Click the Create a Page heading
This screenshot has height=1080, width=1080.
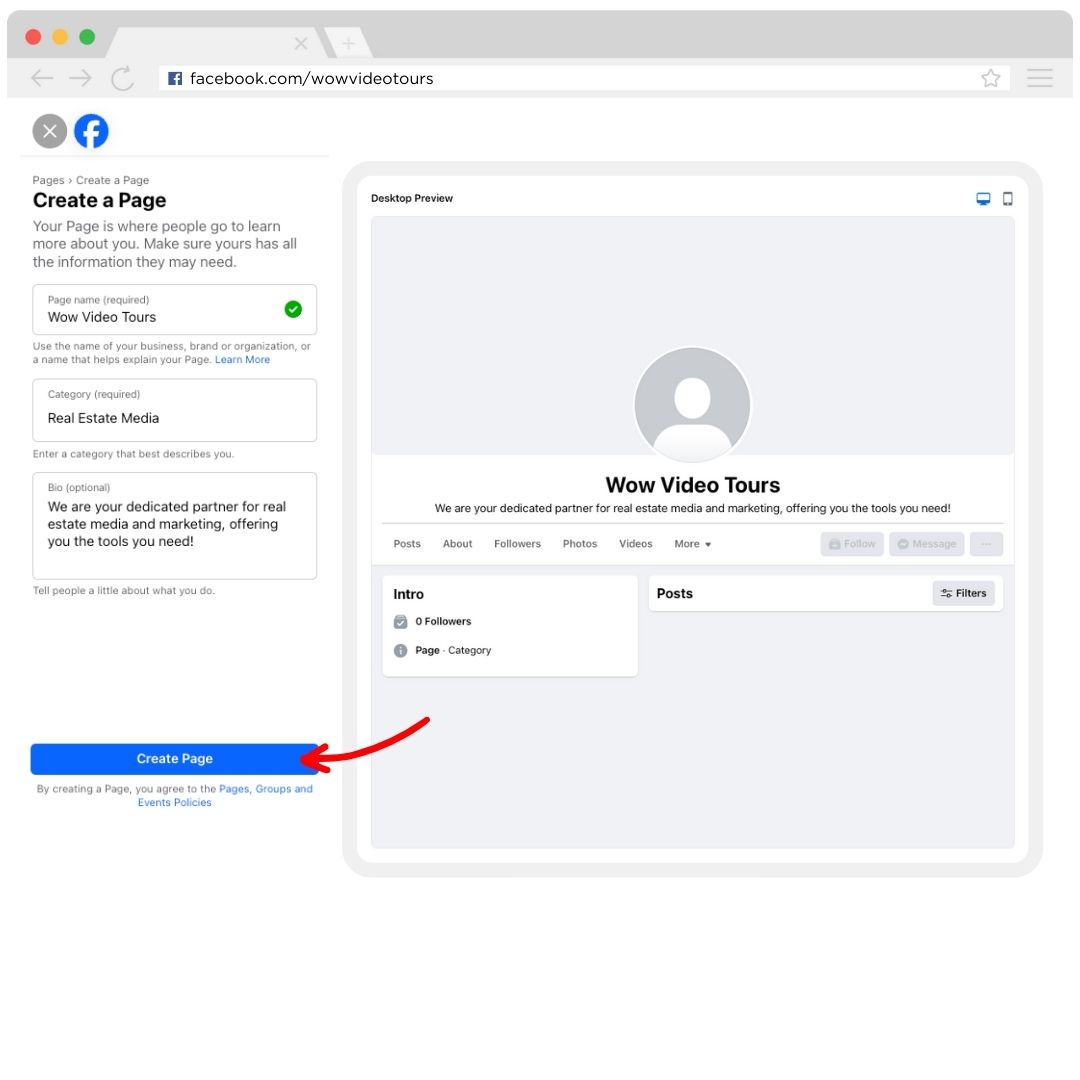99,200
